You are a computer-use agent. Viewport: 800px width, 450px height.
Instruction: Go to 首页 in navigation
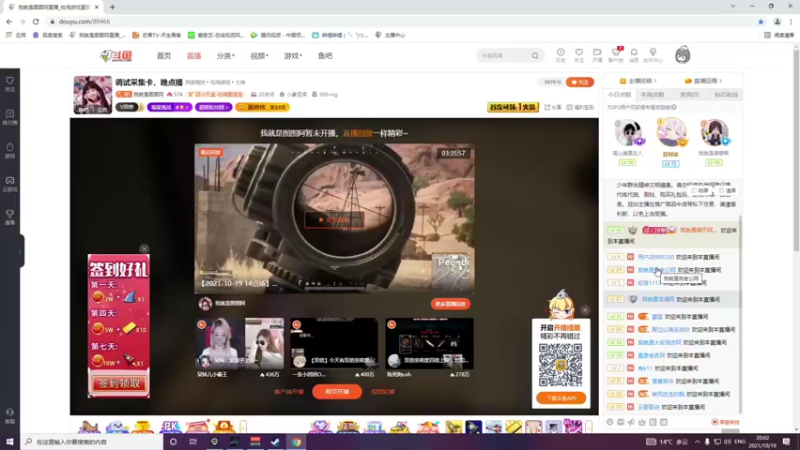(164, 56)
